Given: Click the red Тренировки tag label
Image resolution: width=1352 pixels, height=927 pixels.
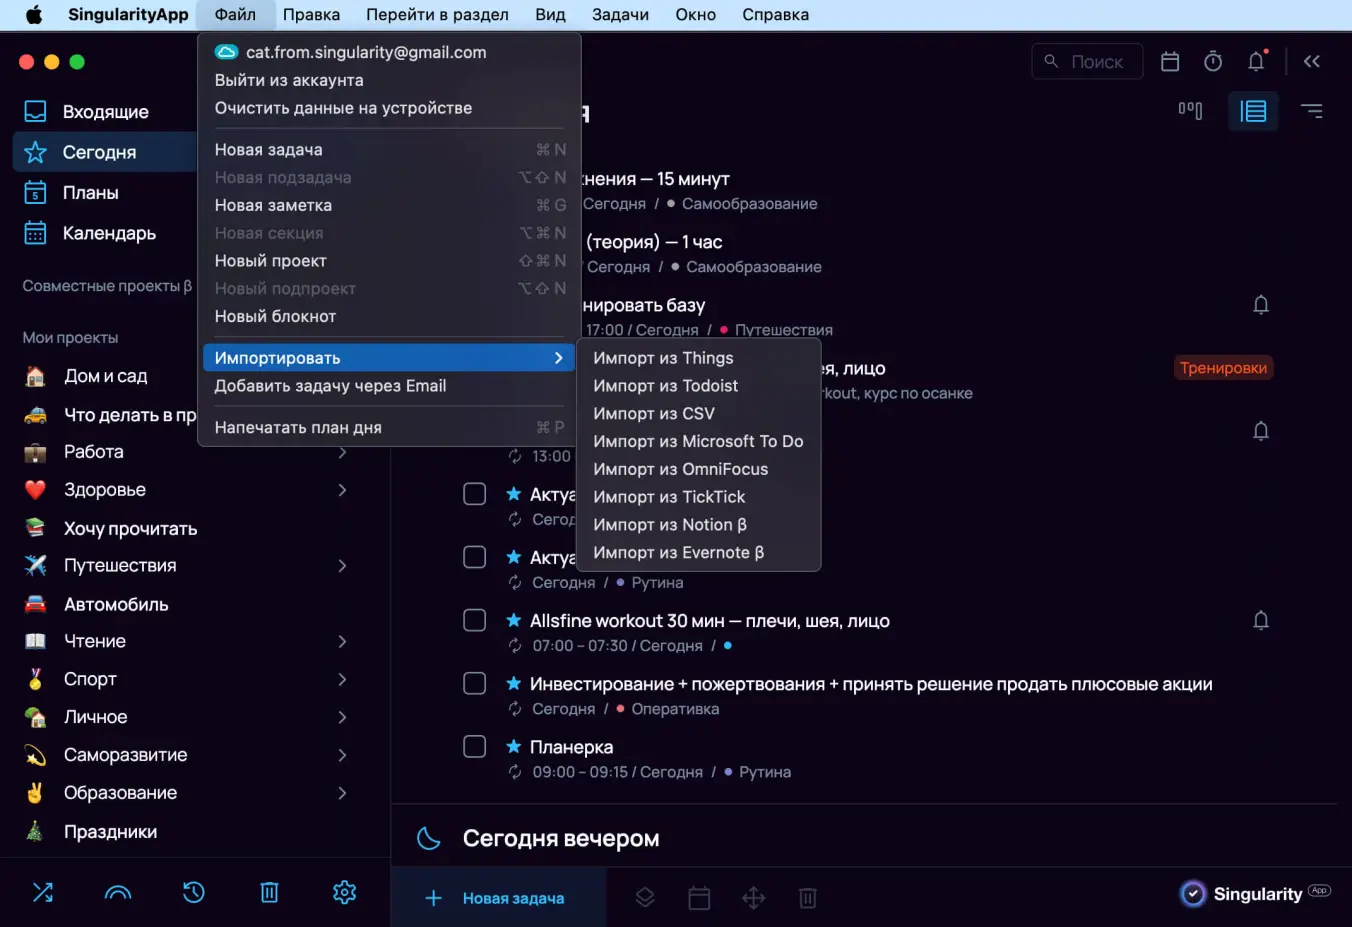Looking at the screenshot, I should pos(1223,368).
